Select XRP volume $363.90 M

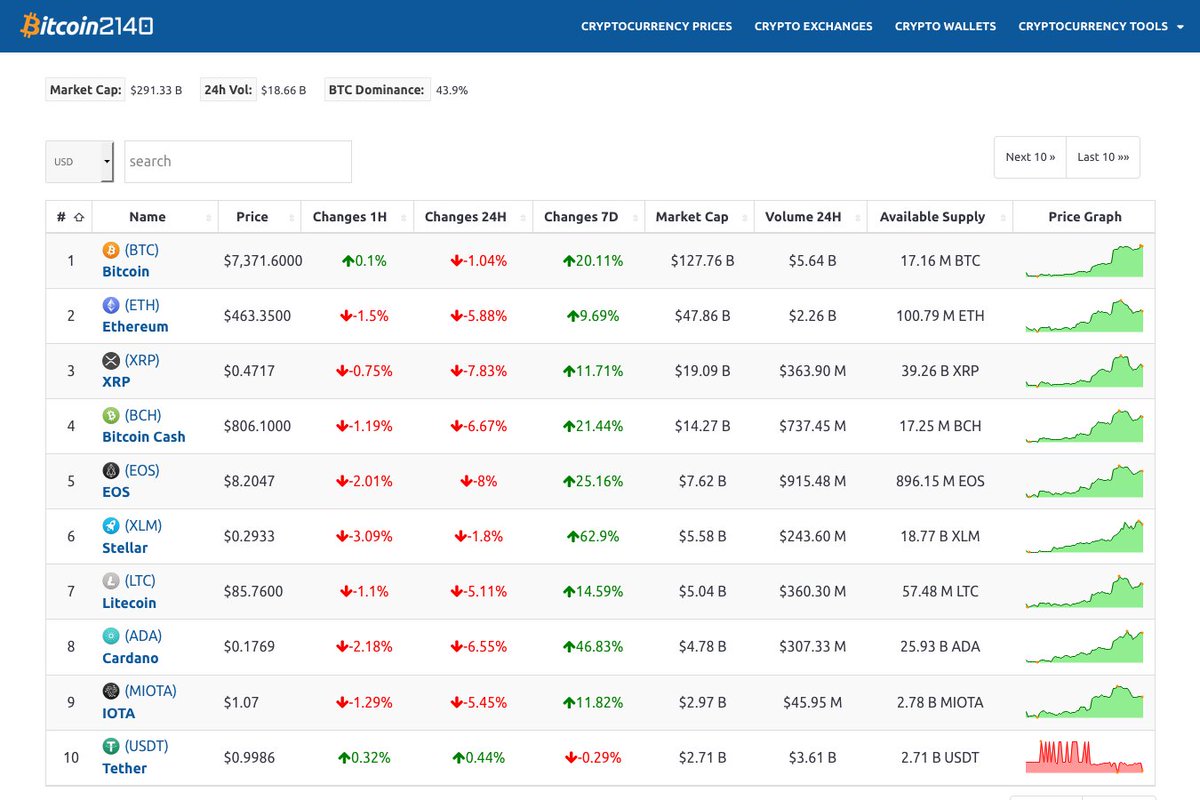point(813,370)
